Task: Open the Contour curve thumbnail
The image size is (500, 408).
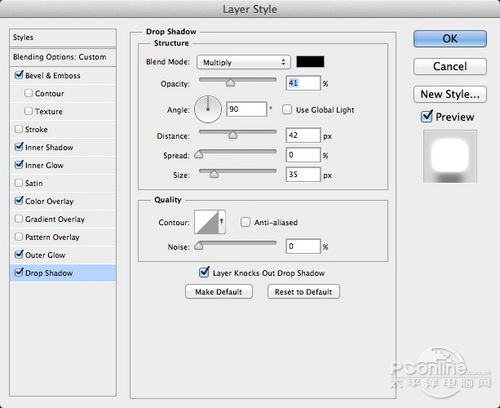Action: pos(206,222)
